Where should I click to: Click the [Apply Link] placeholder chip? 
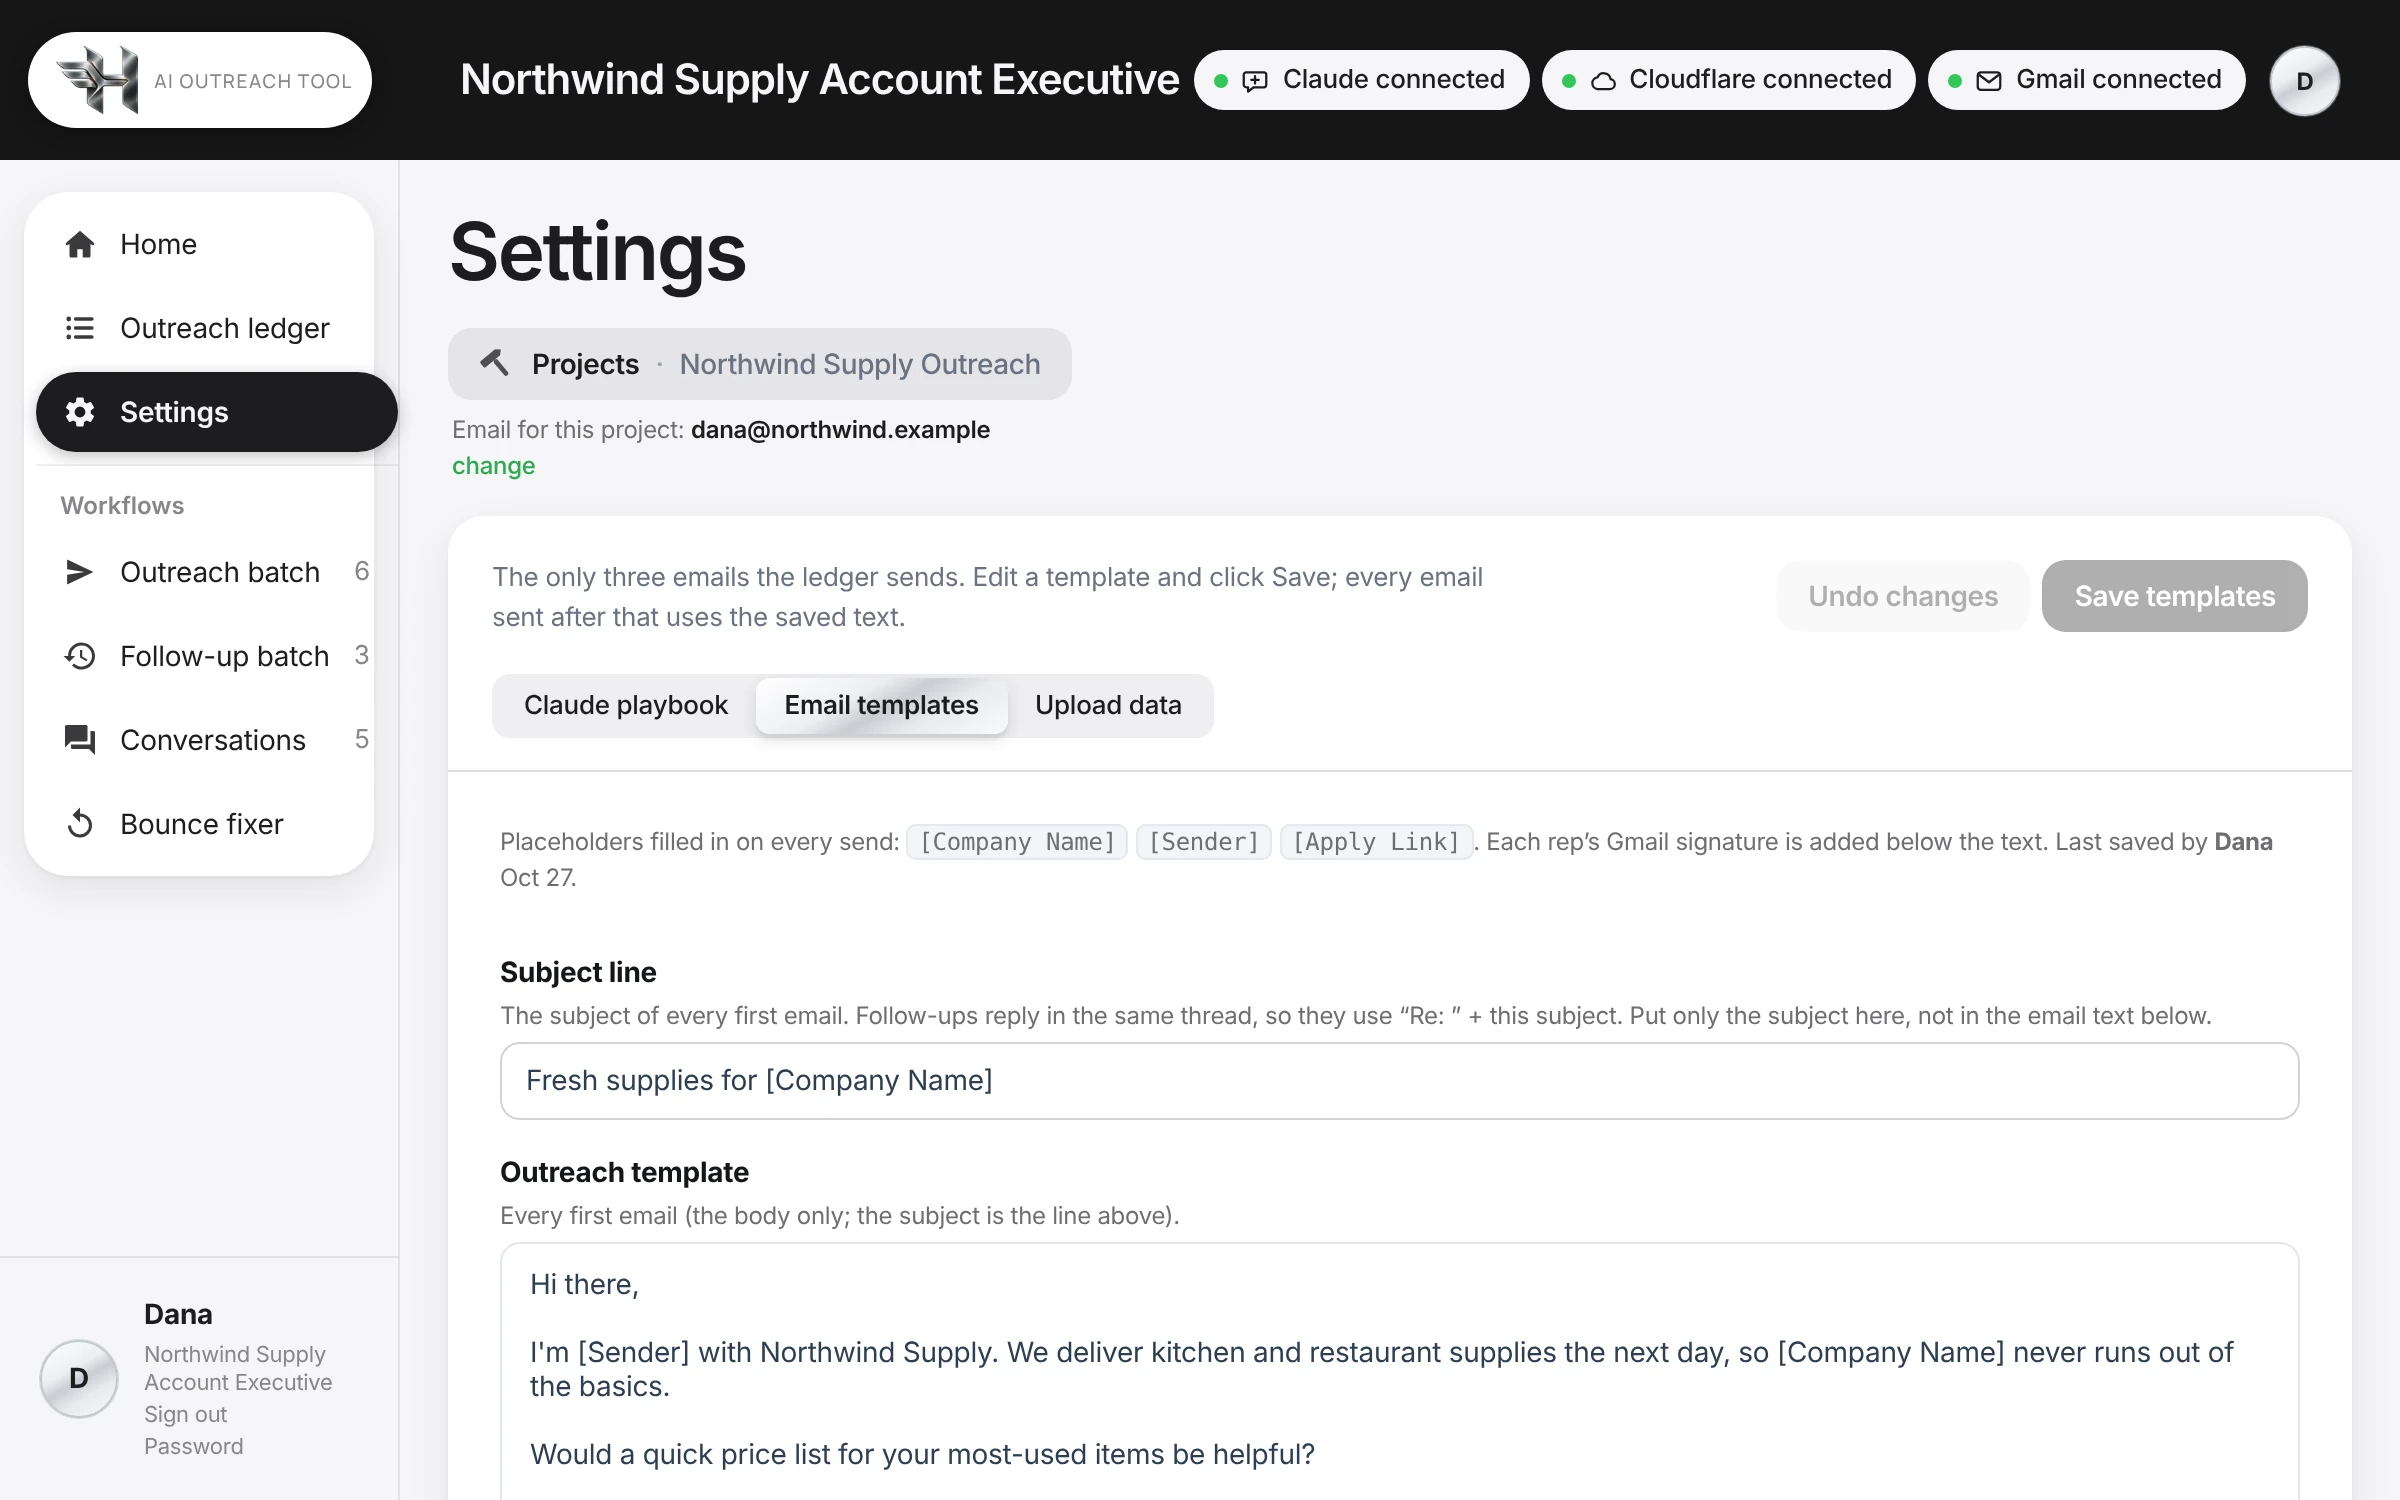pyautogui.click(x=1376, y=842)
